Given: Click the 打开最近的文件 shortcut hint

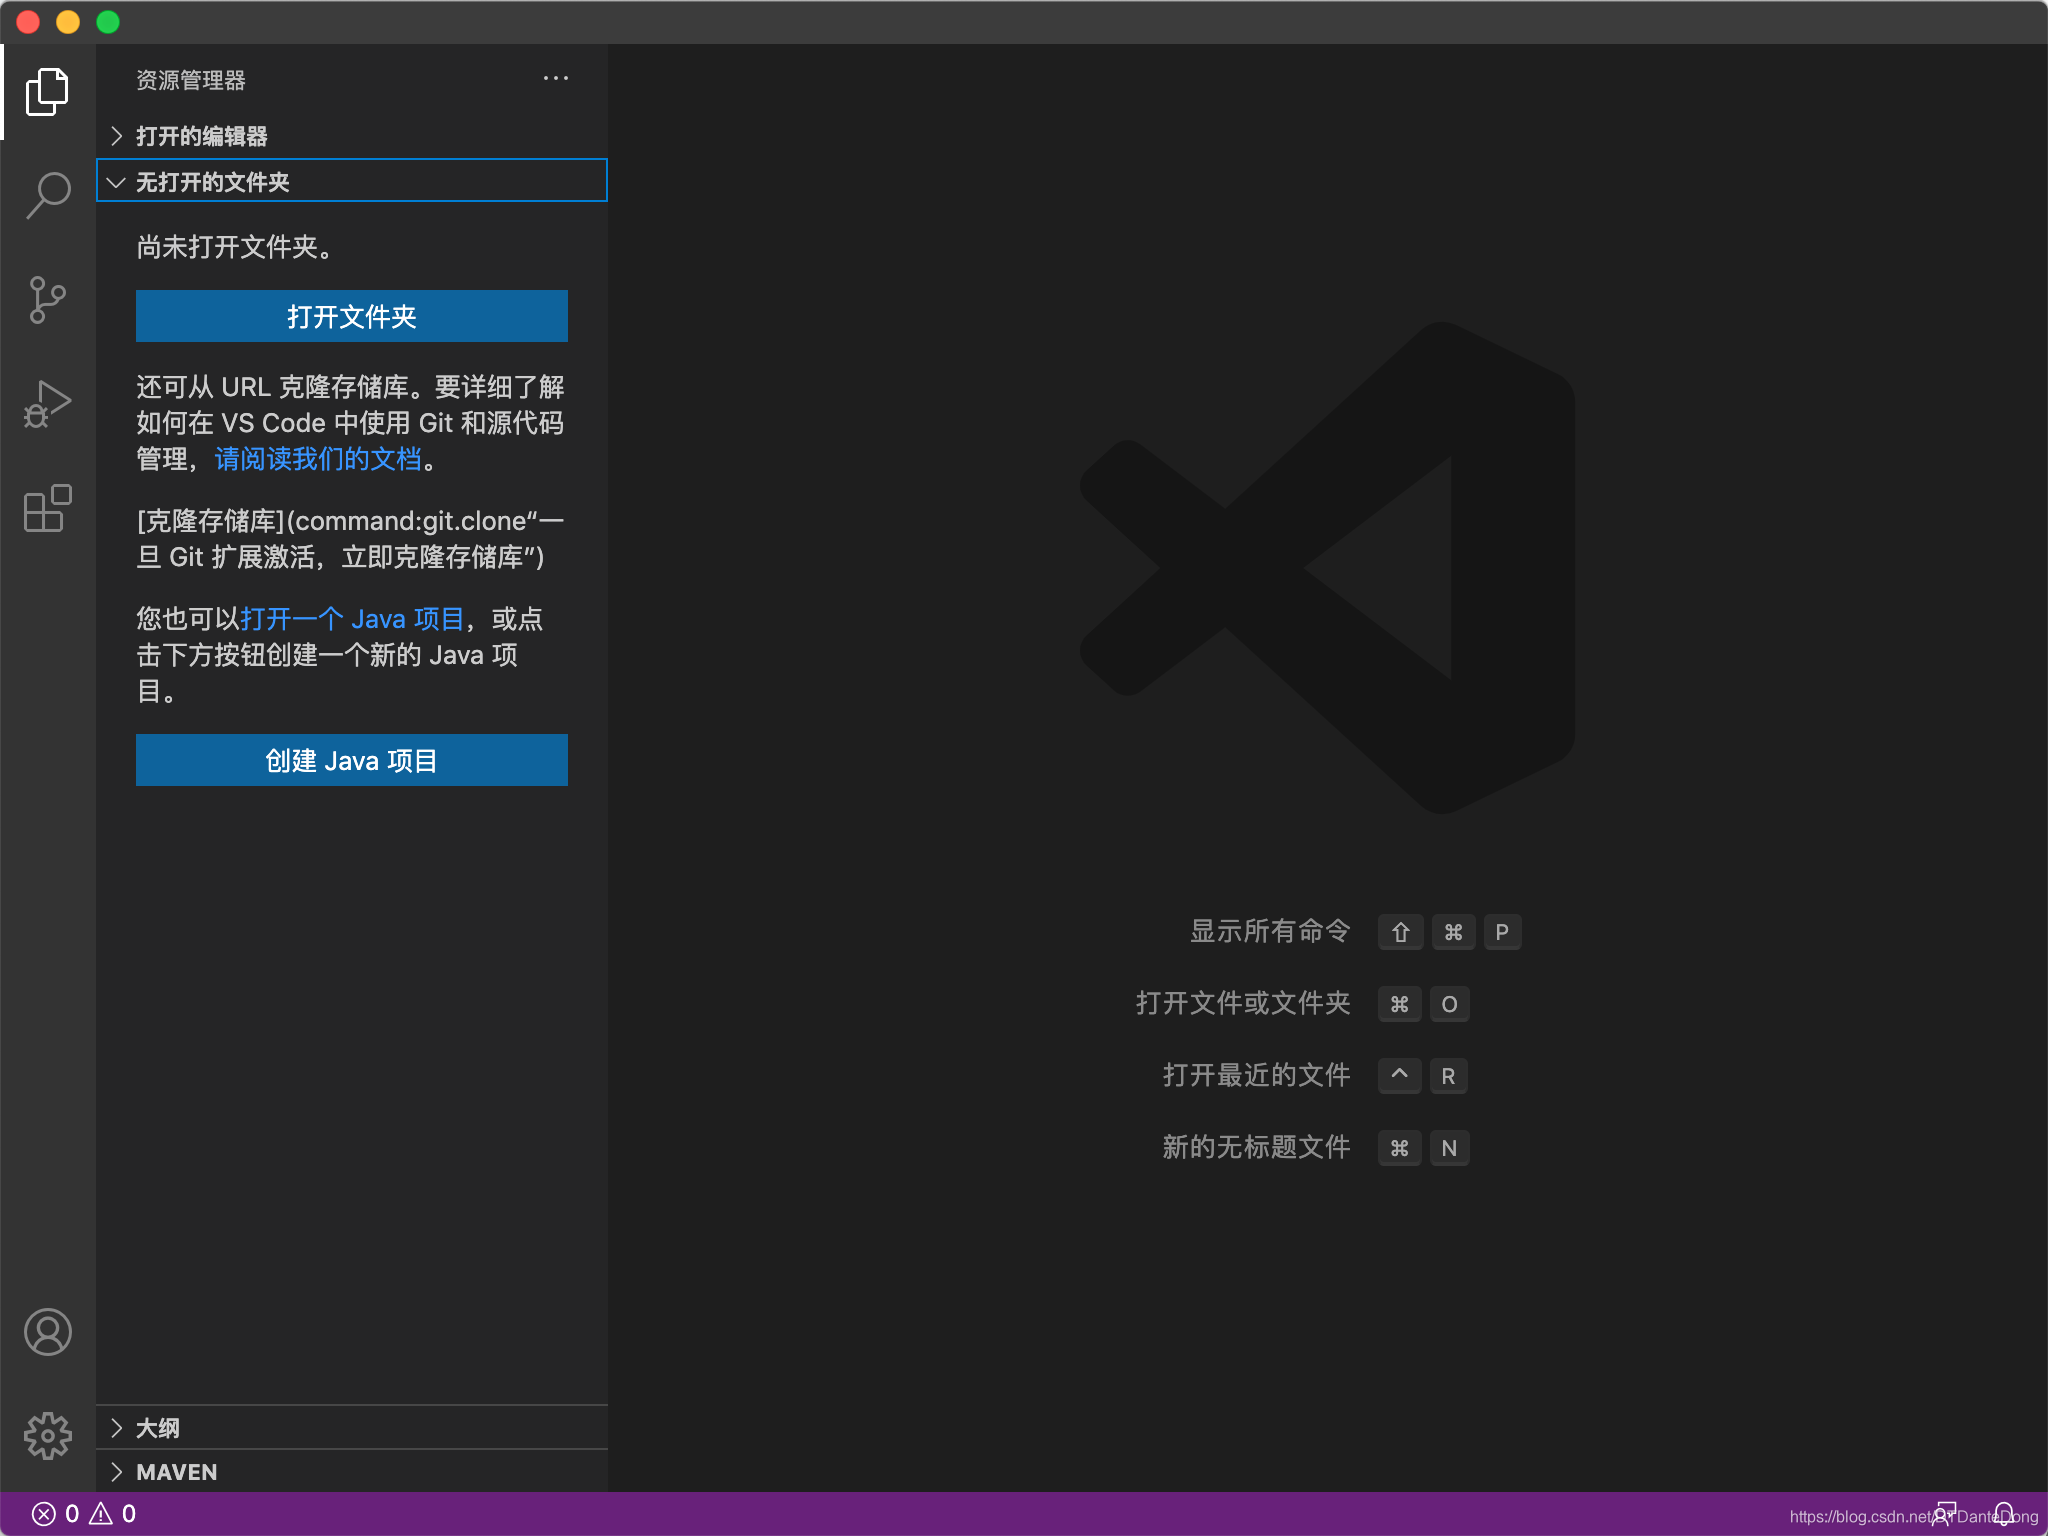Looking at the screenshot, I should point(1256,1075).
